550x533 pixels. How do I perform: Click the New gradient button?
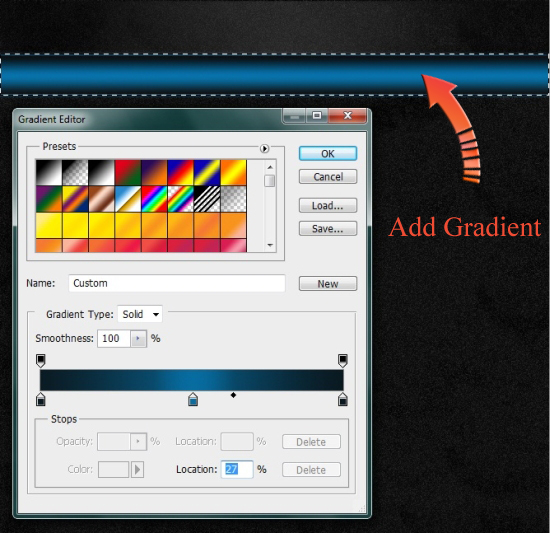[328, 283]
